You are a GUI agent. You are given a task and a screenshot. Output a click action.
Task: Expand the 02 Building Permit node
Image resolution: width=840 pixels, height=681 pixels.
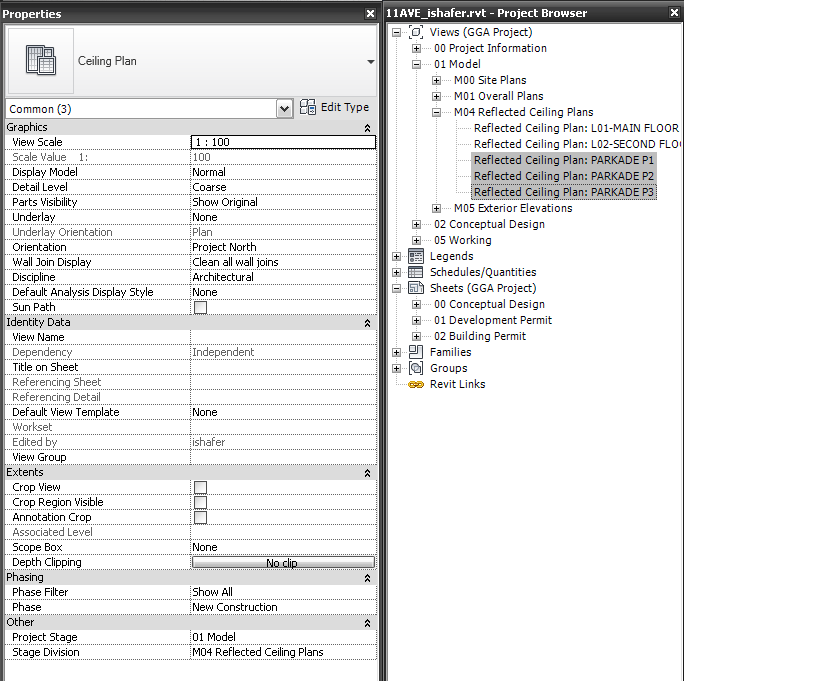pyautogui.click(x=416, y=336)
